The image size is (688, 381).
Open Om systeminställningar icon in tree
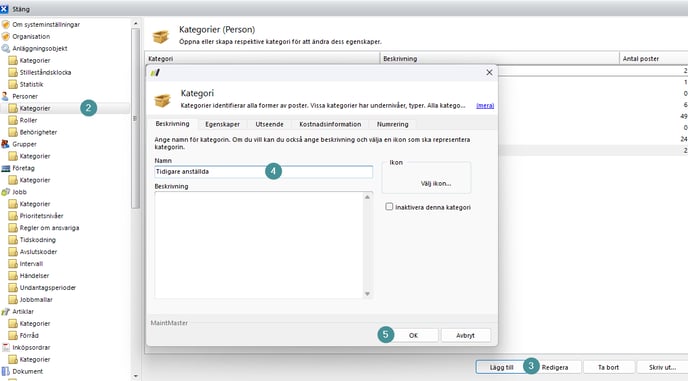(5, 25)
